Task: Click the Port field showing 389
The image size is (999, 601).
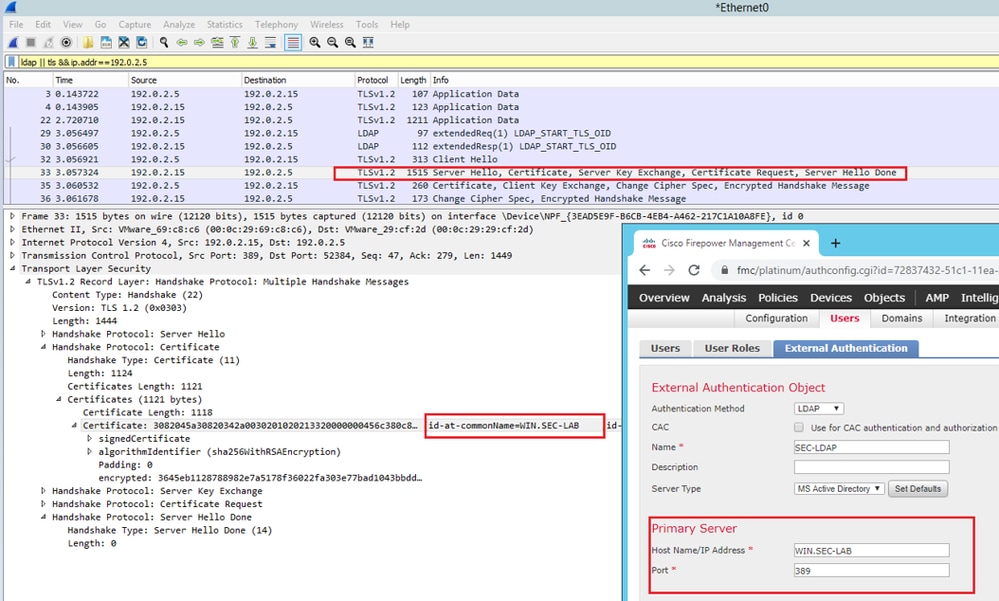Action: click(x=872, y=570)
